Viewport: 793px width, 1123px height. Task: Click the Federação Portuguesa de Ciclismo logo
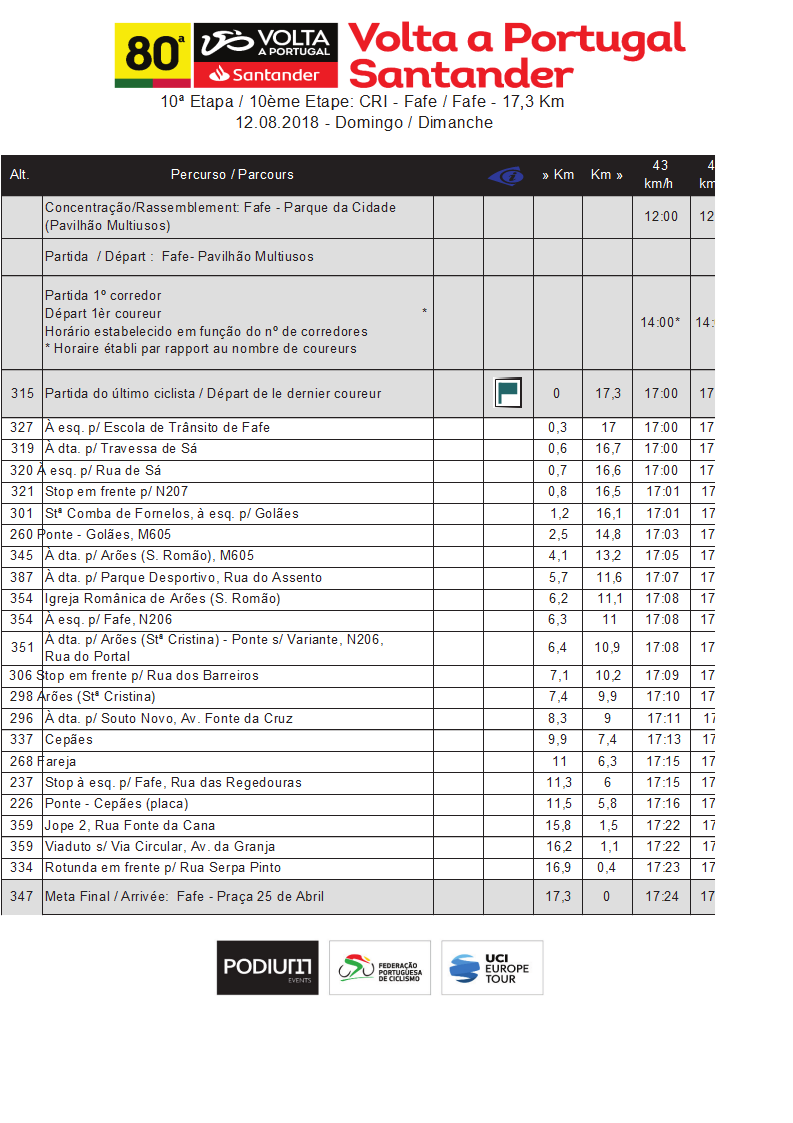(x=380, y=968)
